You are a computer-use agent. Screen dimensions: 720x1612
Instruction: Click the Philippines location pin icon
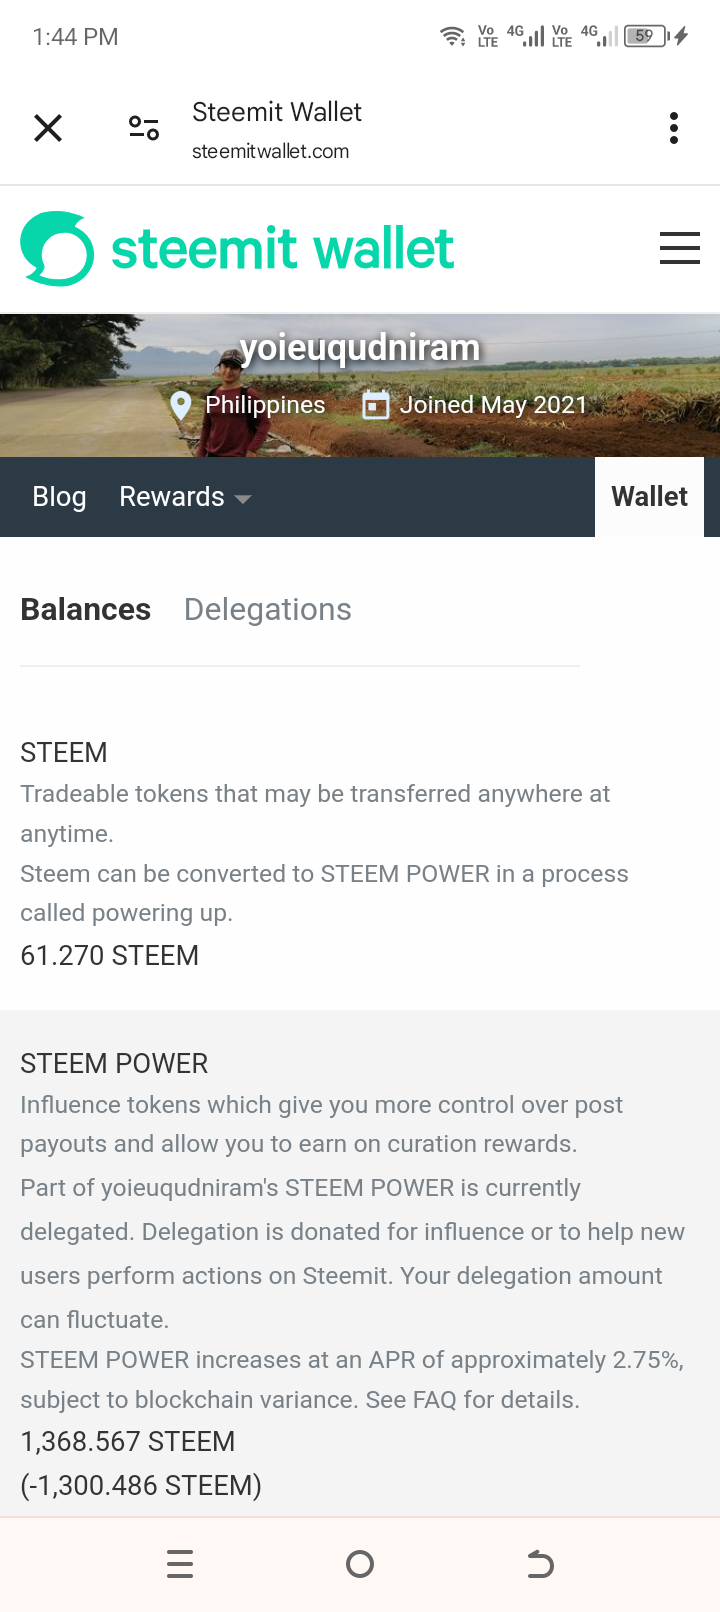(181, 405)
